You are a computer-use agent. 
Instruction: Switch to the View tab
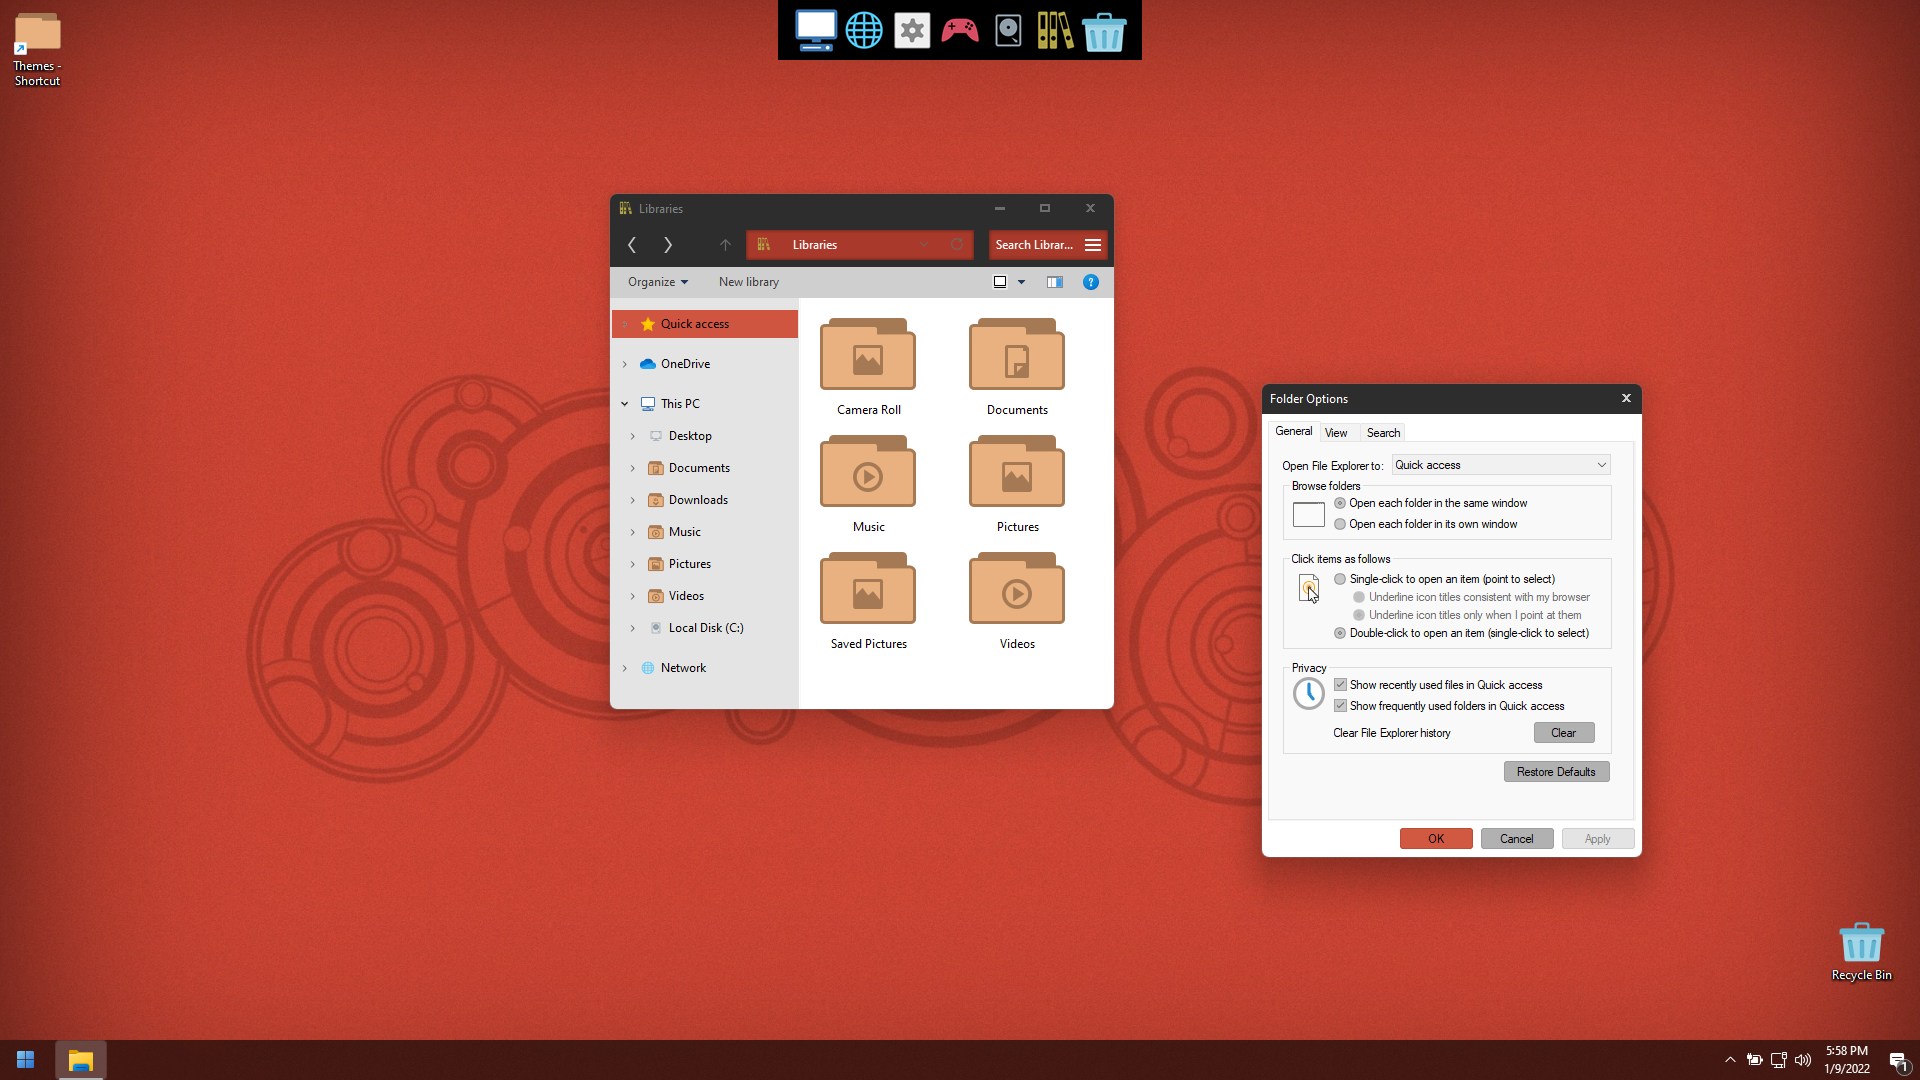(x=1336, y=433)
